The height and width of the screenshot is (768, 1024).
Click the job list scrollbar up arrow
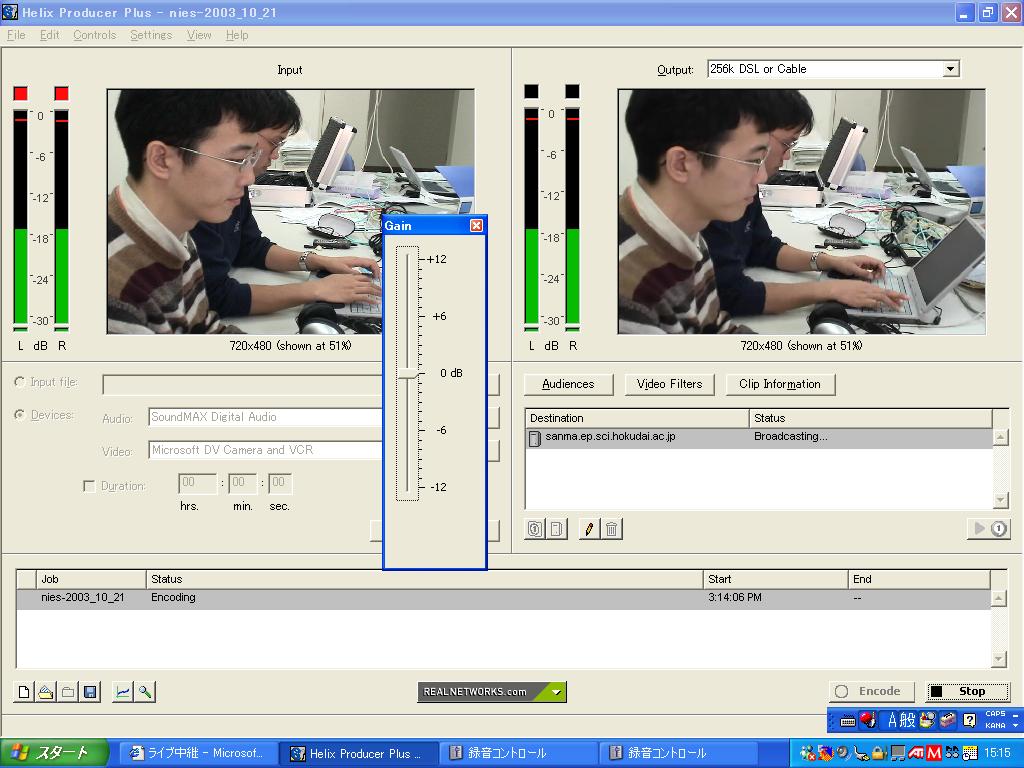coord(999,598)
